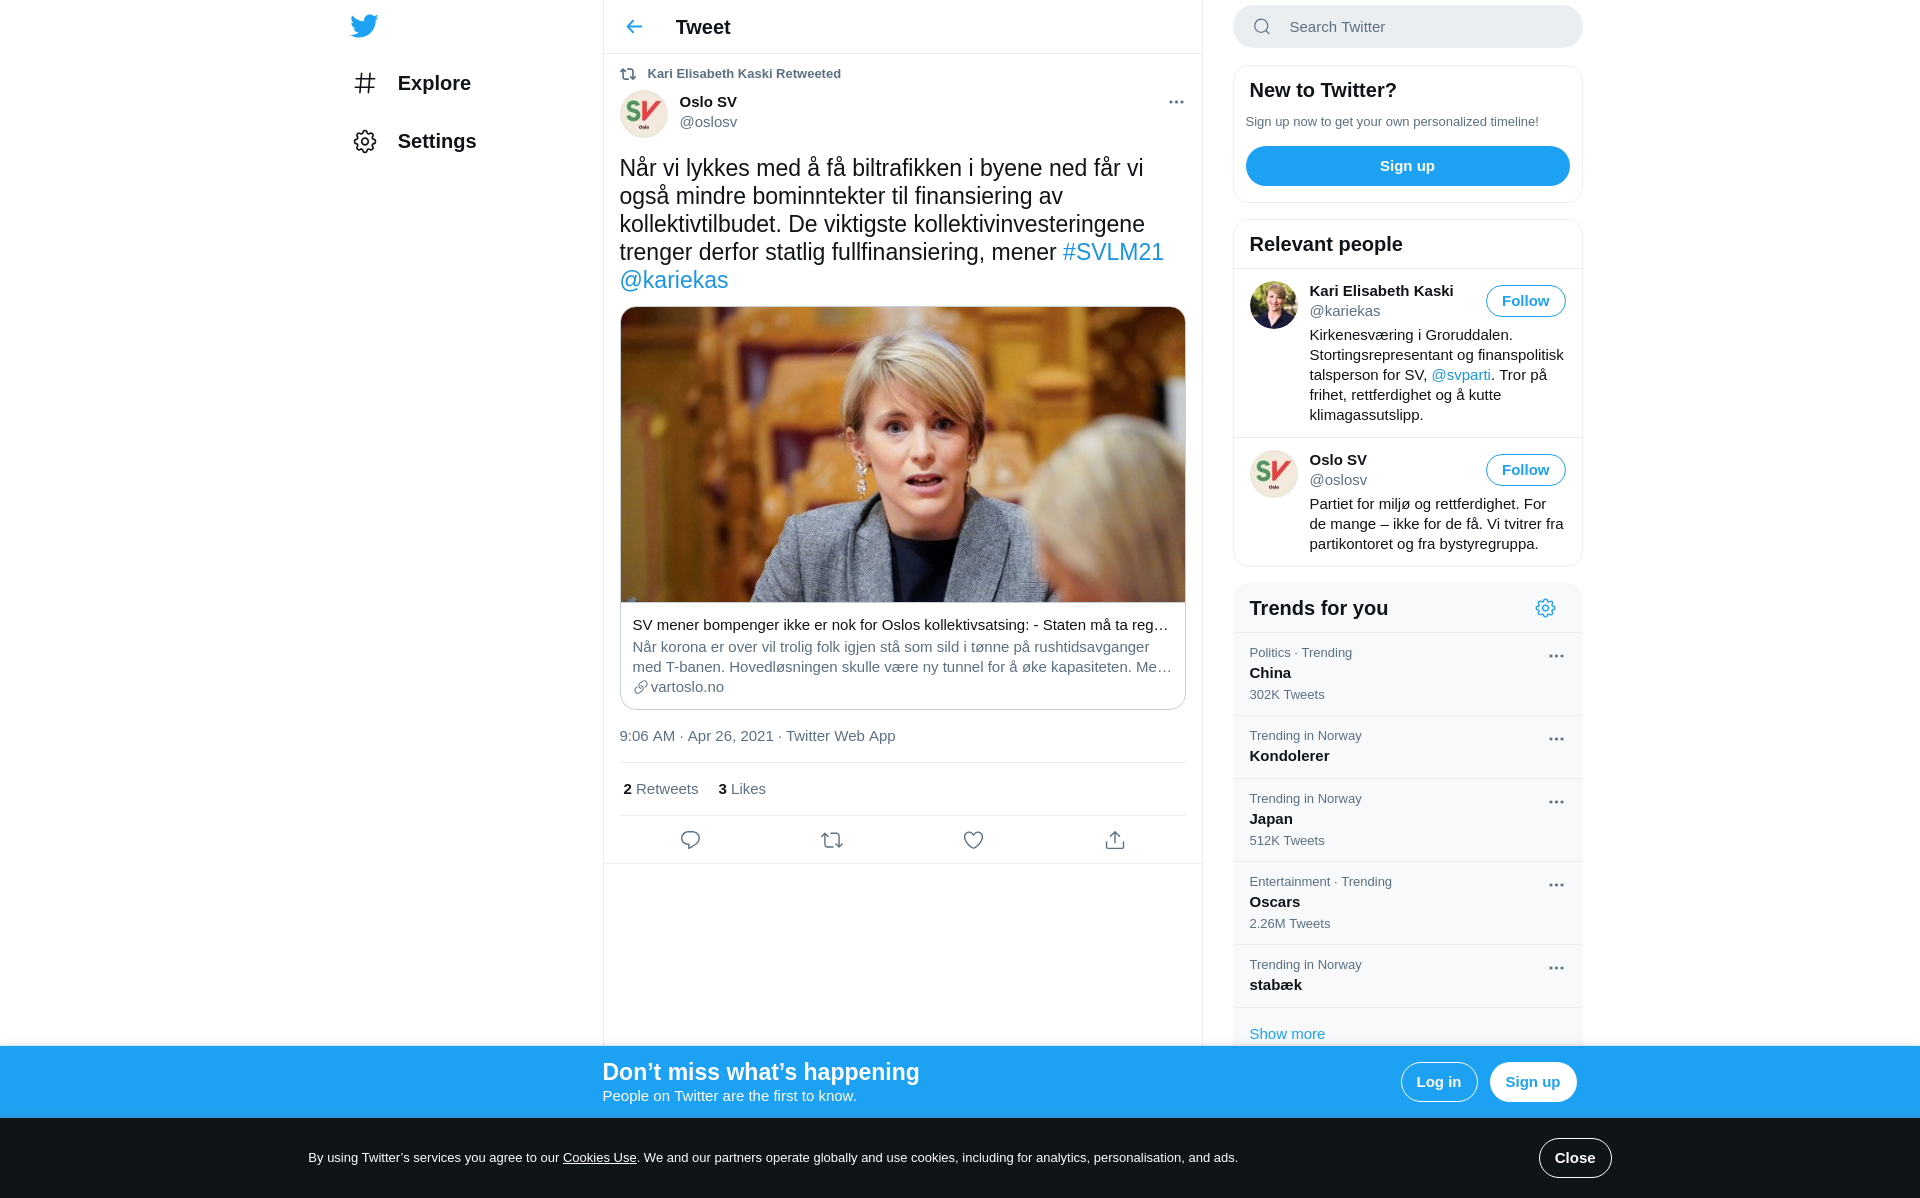Retweet the Oslo SV tweet
This screenshot has width=1920, height=1198.
click(x=832, y=840)
